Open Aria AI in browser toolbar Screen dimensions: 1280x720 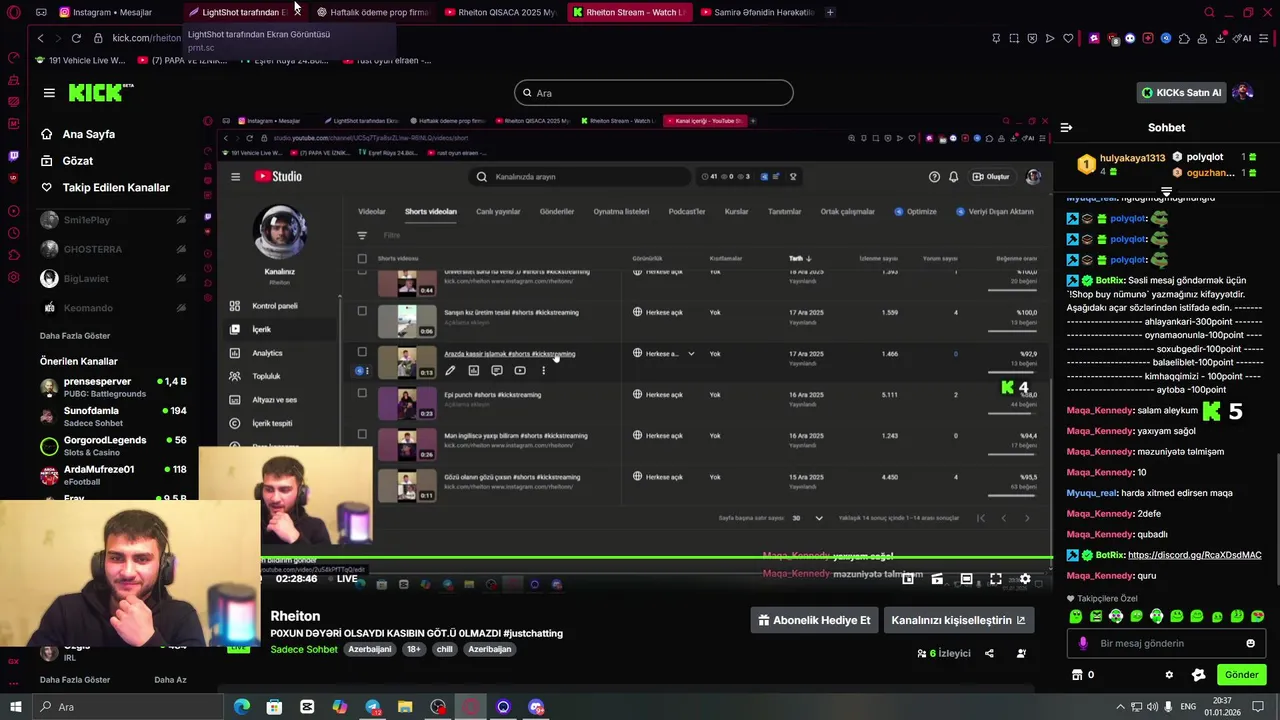click(x=1243, y=38)
